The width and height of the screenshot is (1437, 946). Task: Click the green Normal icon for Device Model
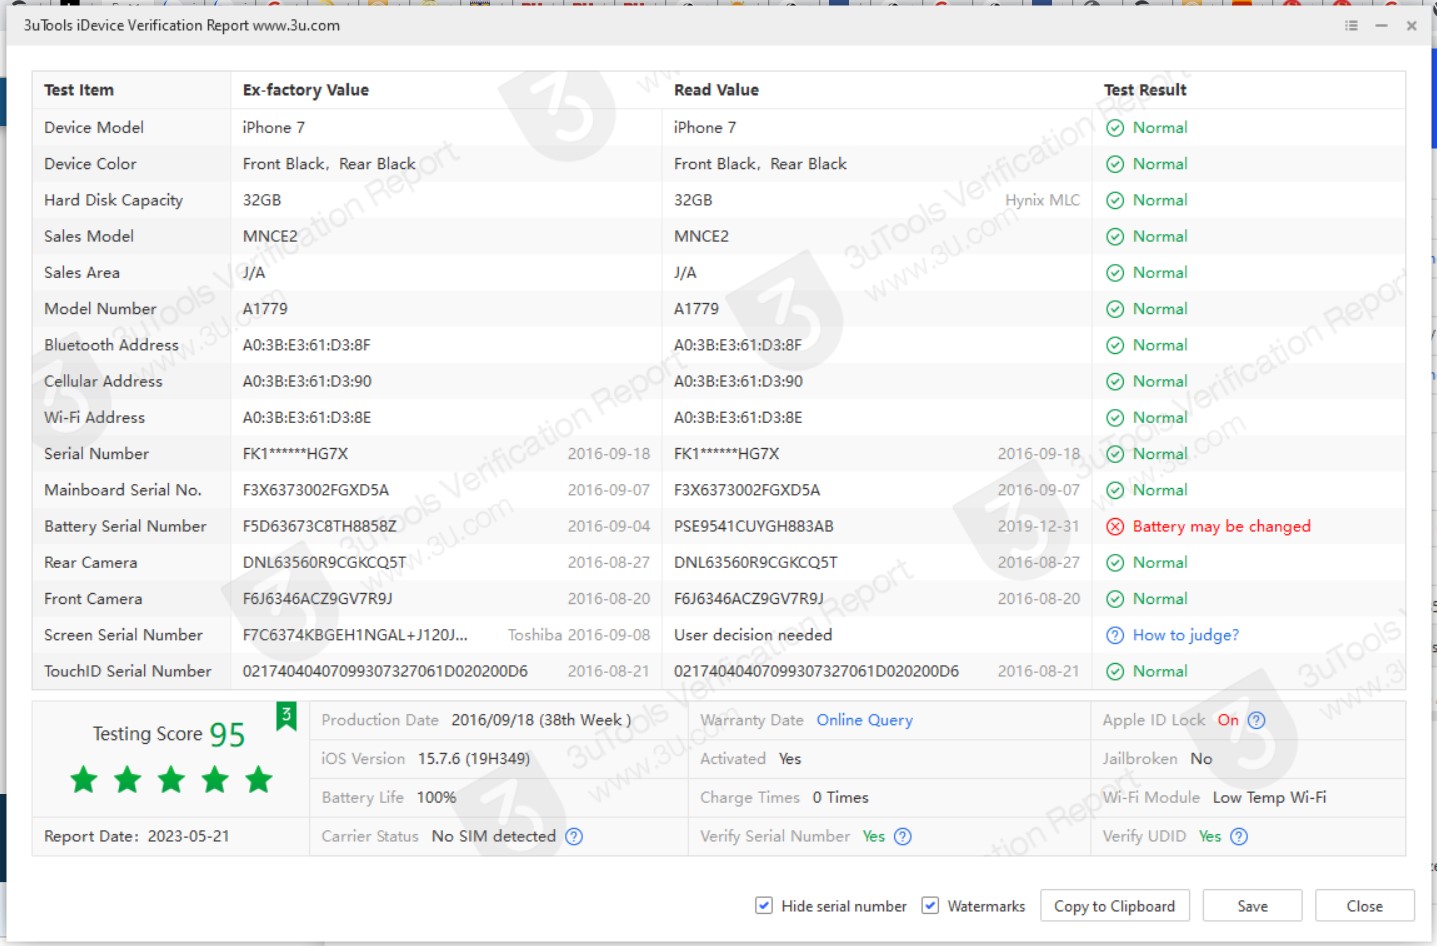(1117, 127)
